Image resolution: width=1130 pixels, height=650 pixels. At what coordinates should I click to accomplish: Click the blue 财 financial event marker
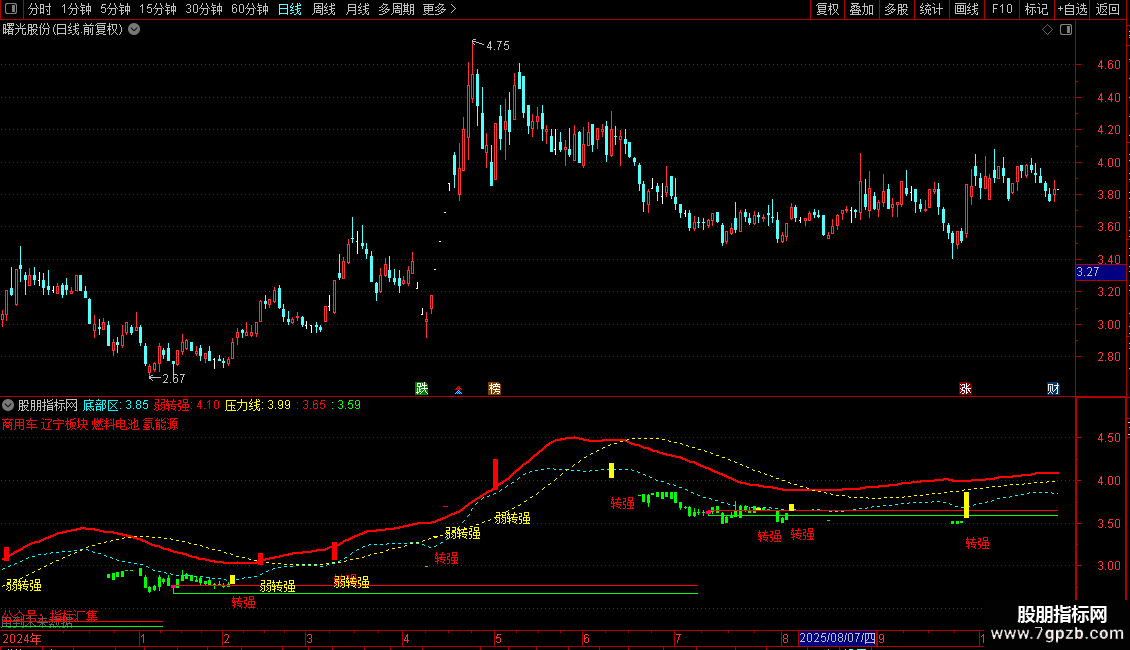tap(1053, 388)
